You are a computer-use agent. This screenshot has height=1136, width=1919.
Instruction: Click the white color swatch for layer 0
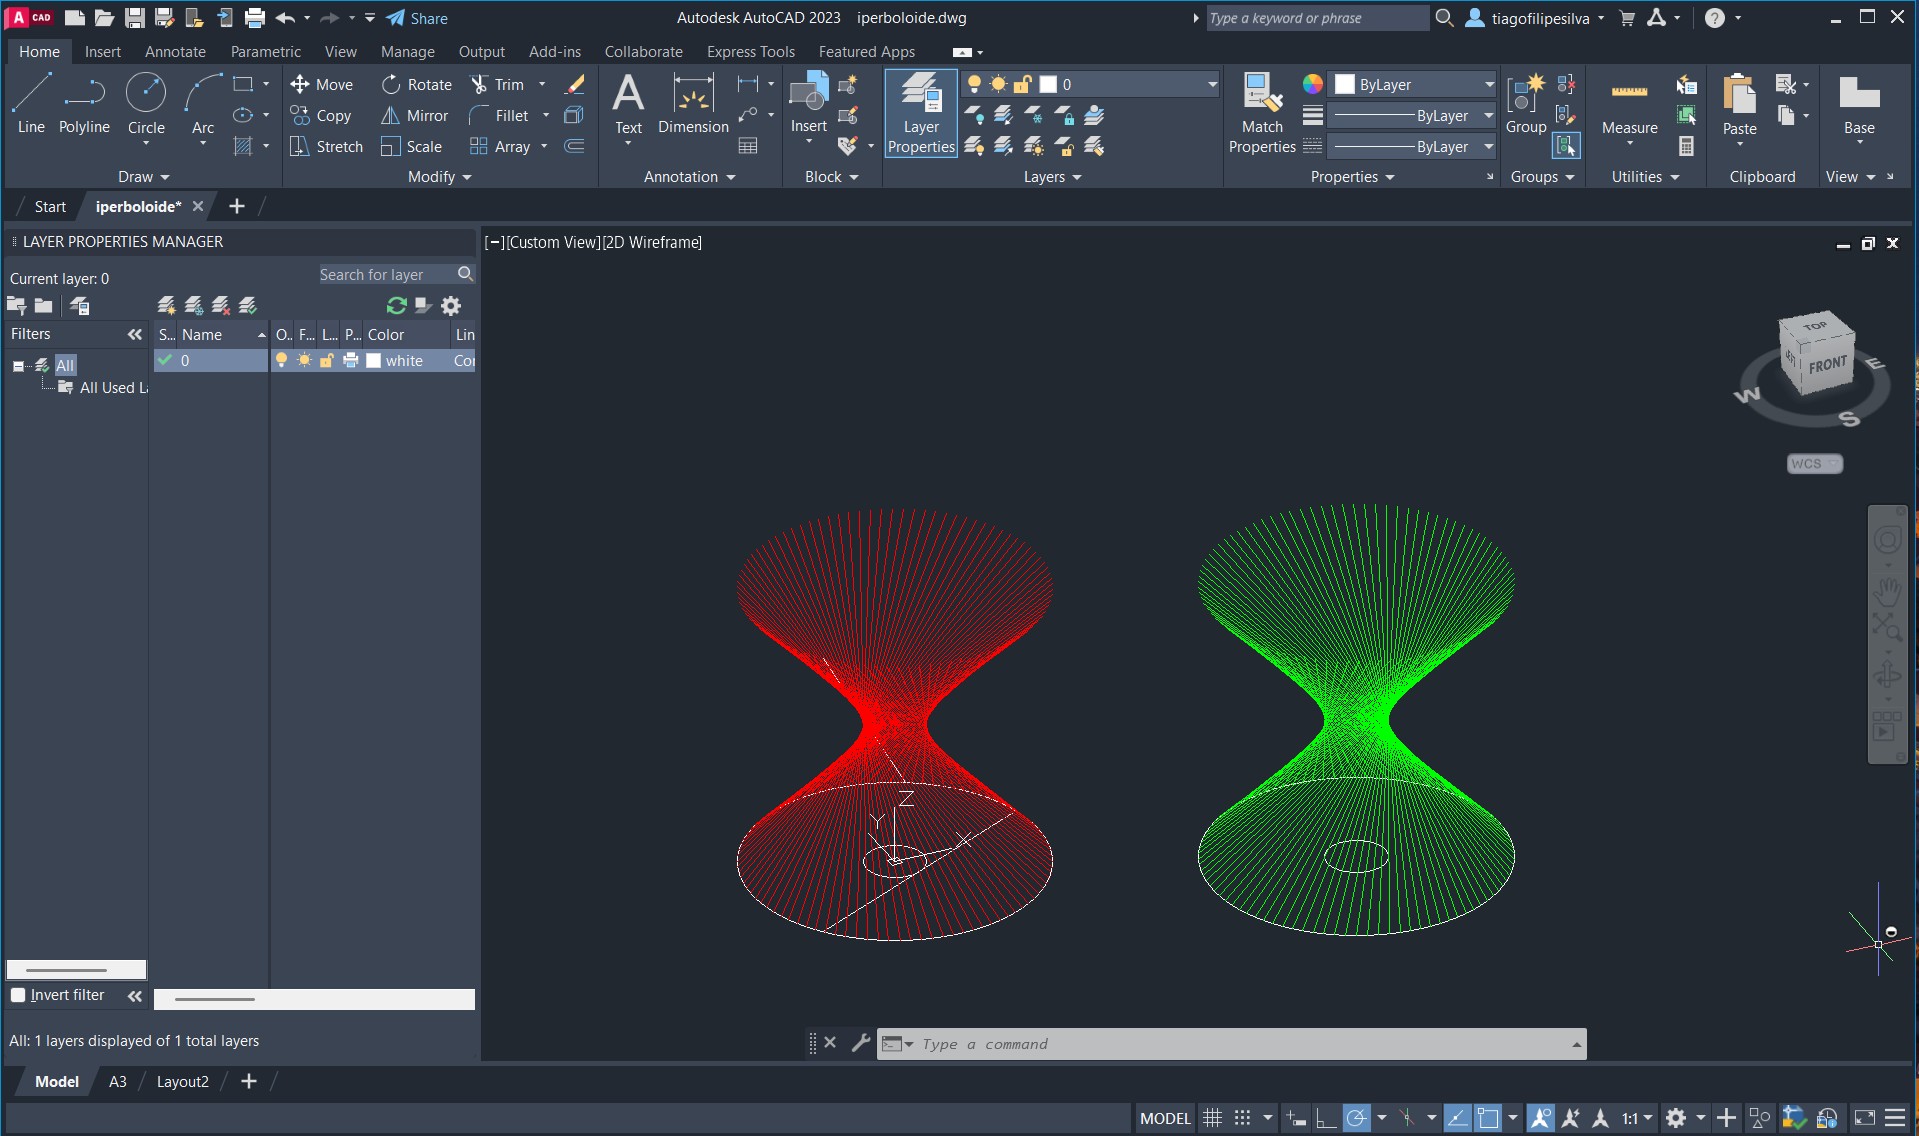pyautogui.click(x=374, y=361)
